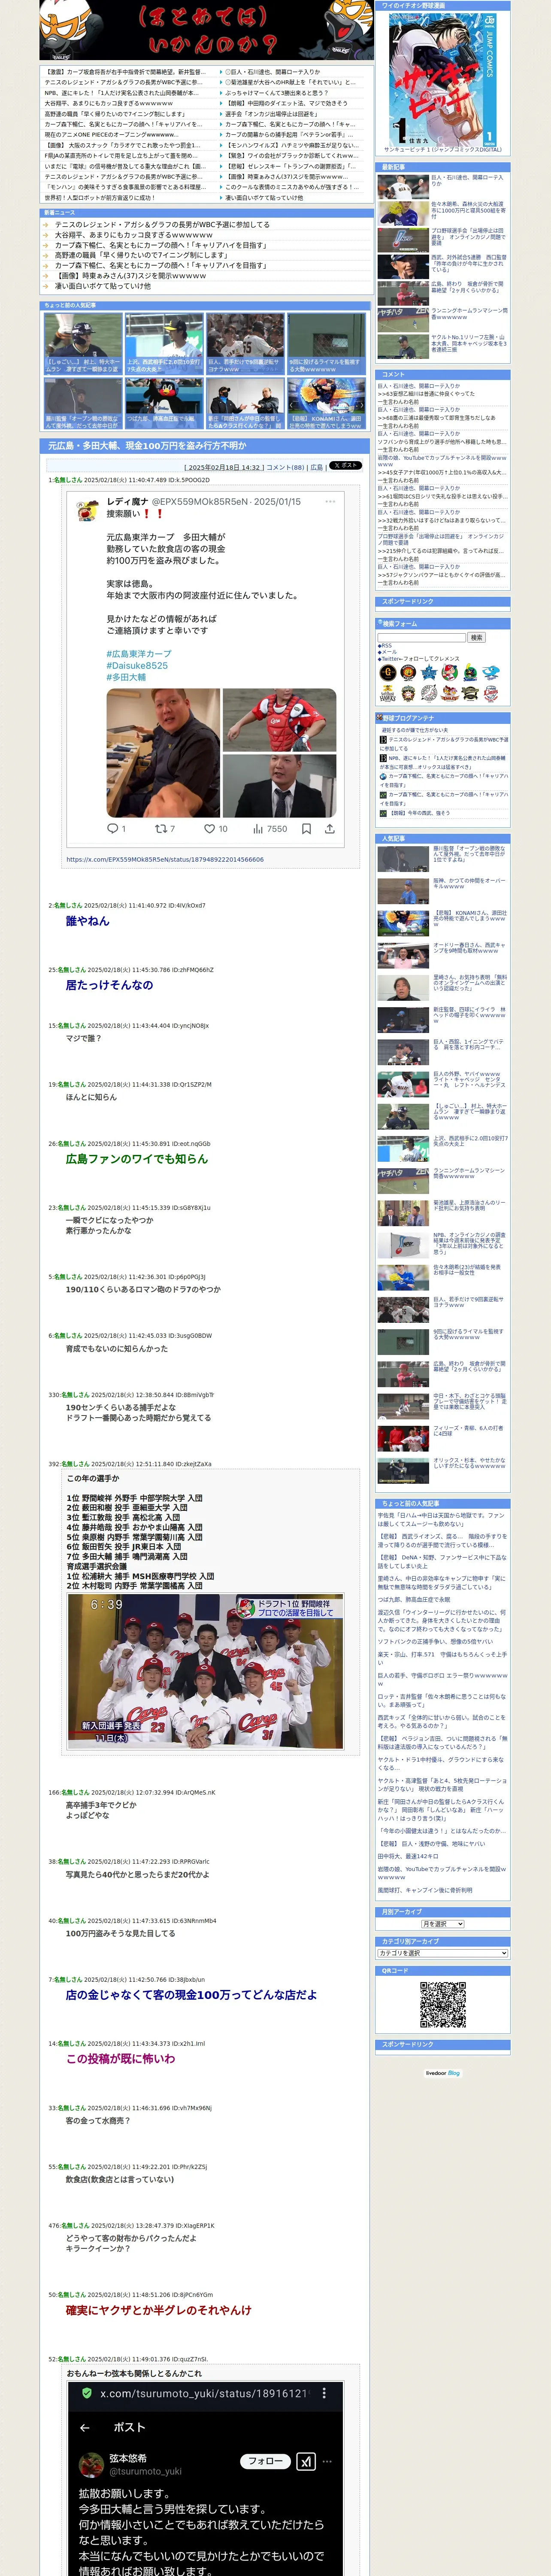The height and width of the screenshot is (2576, 551).
Task: Click the まとめては いかんのか？ site banner
Action: coord(206,30)
